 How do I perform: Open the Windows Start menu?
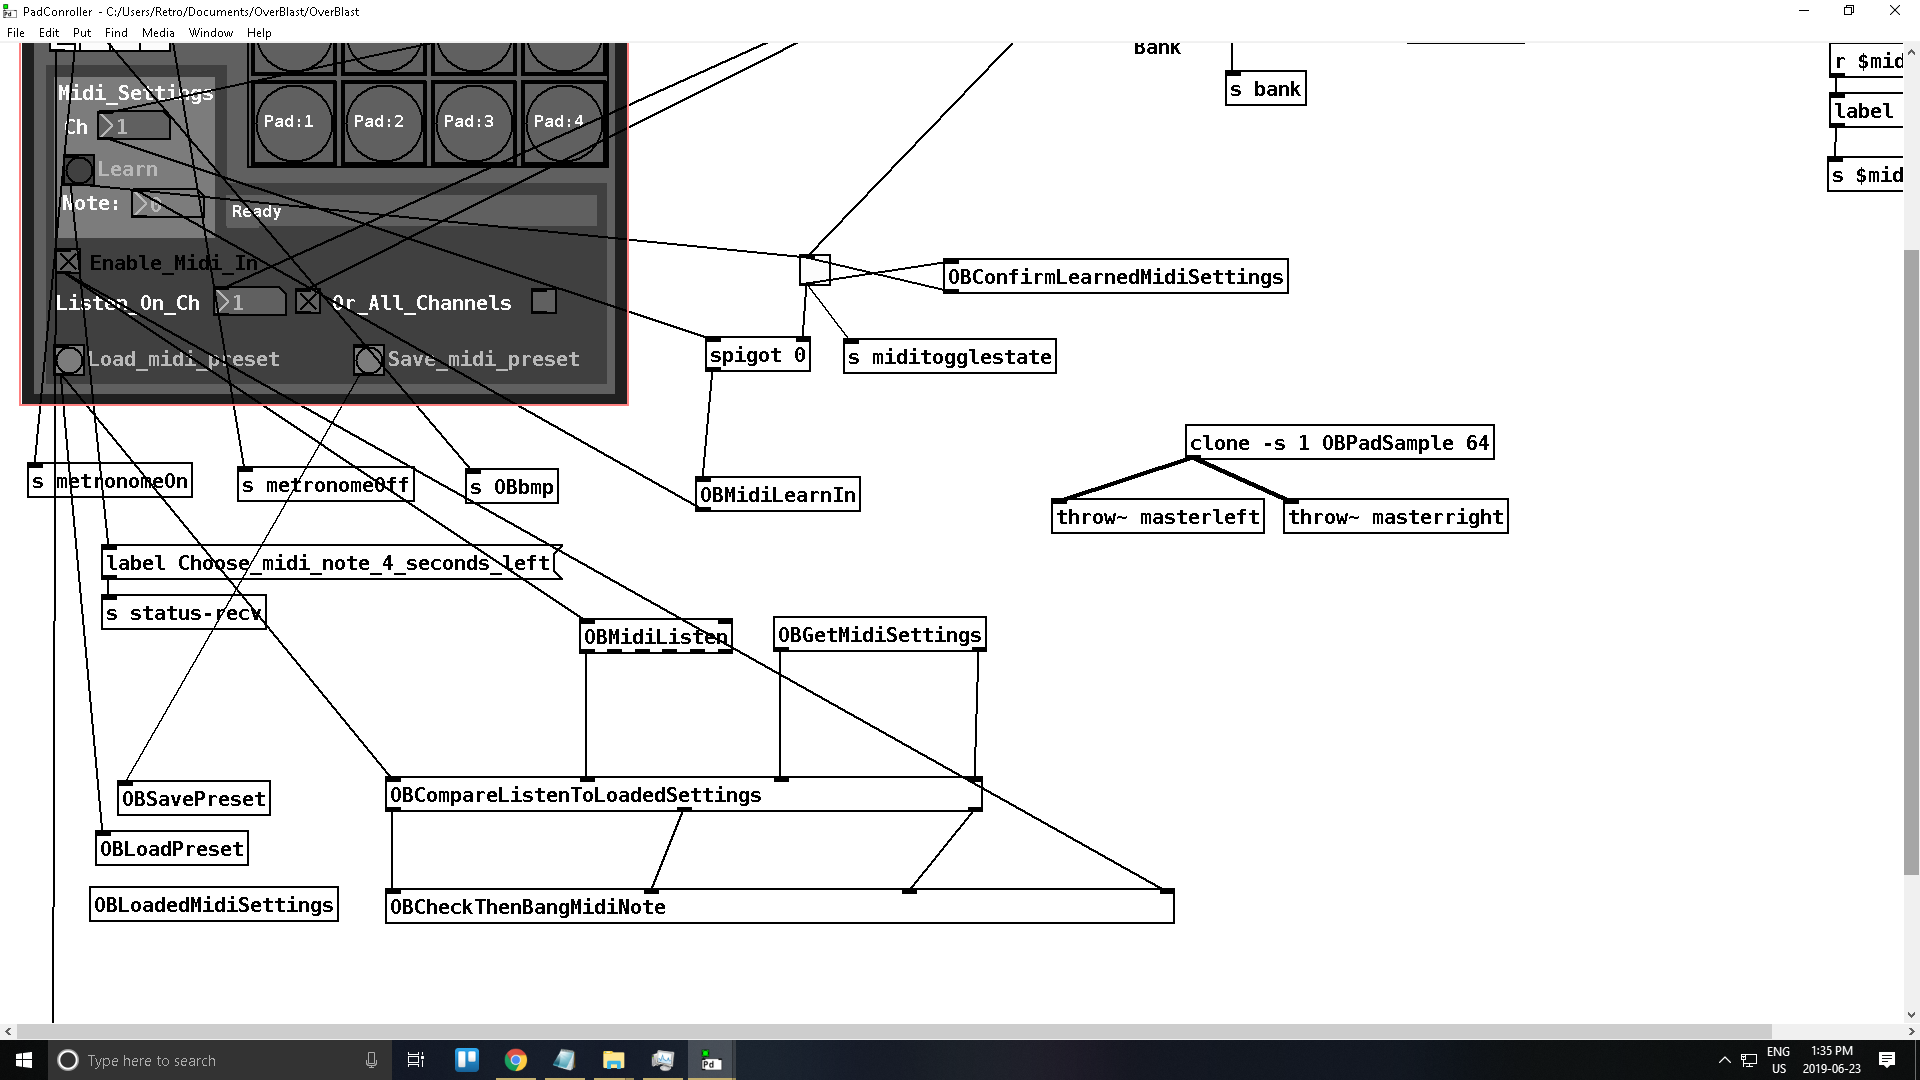tap(24, 1060)
